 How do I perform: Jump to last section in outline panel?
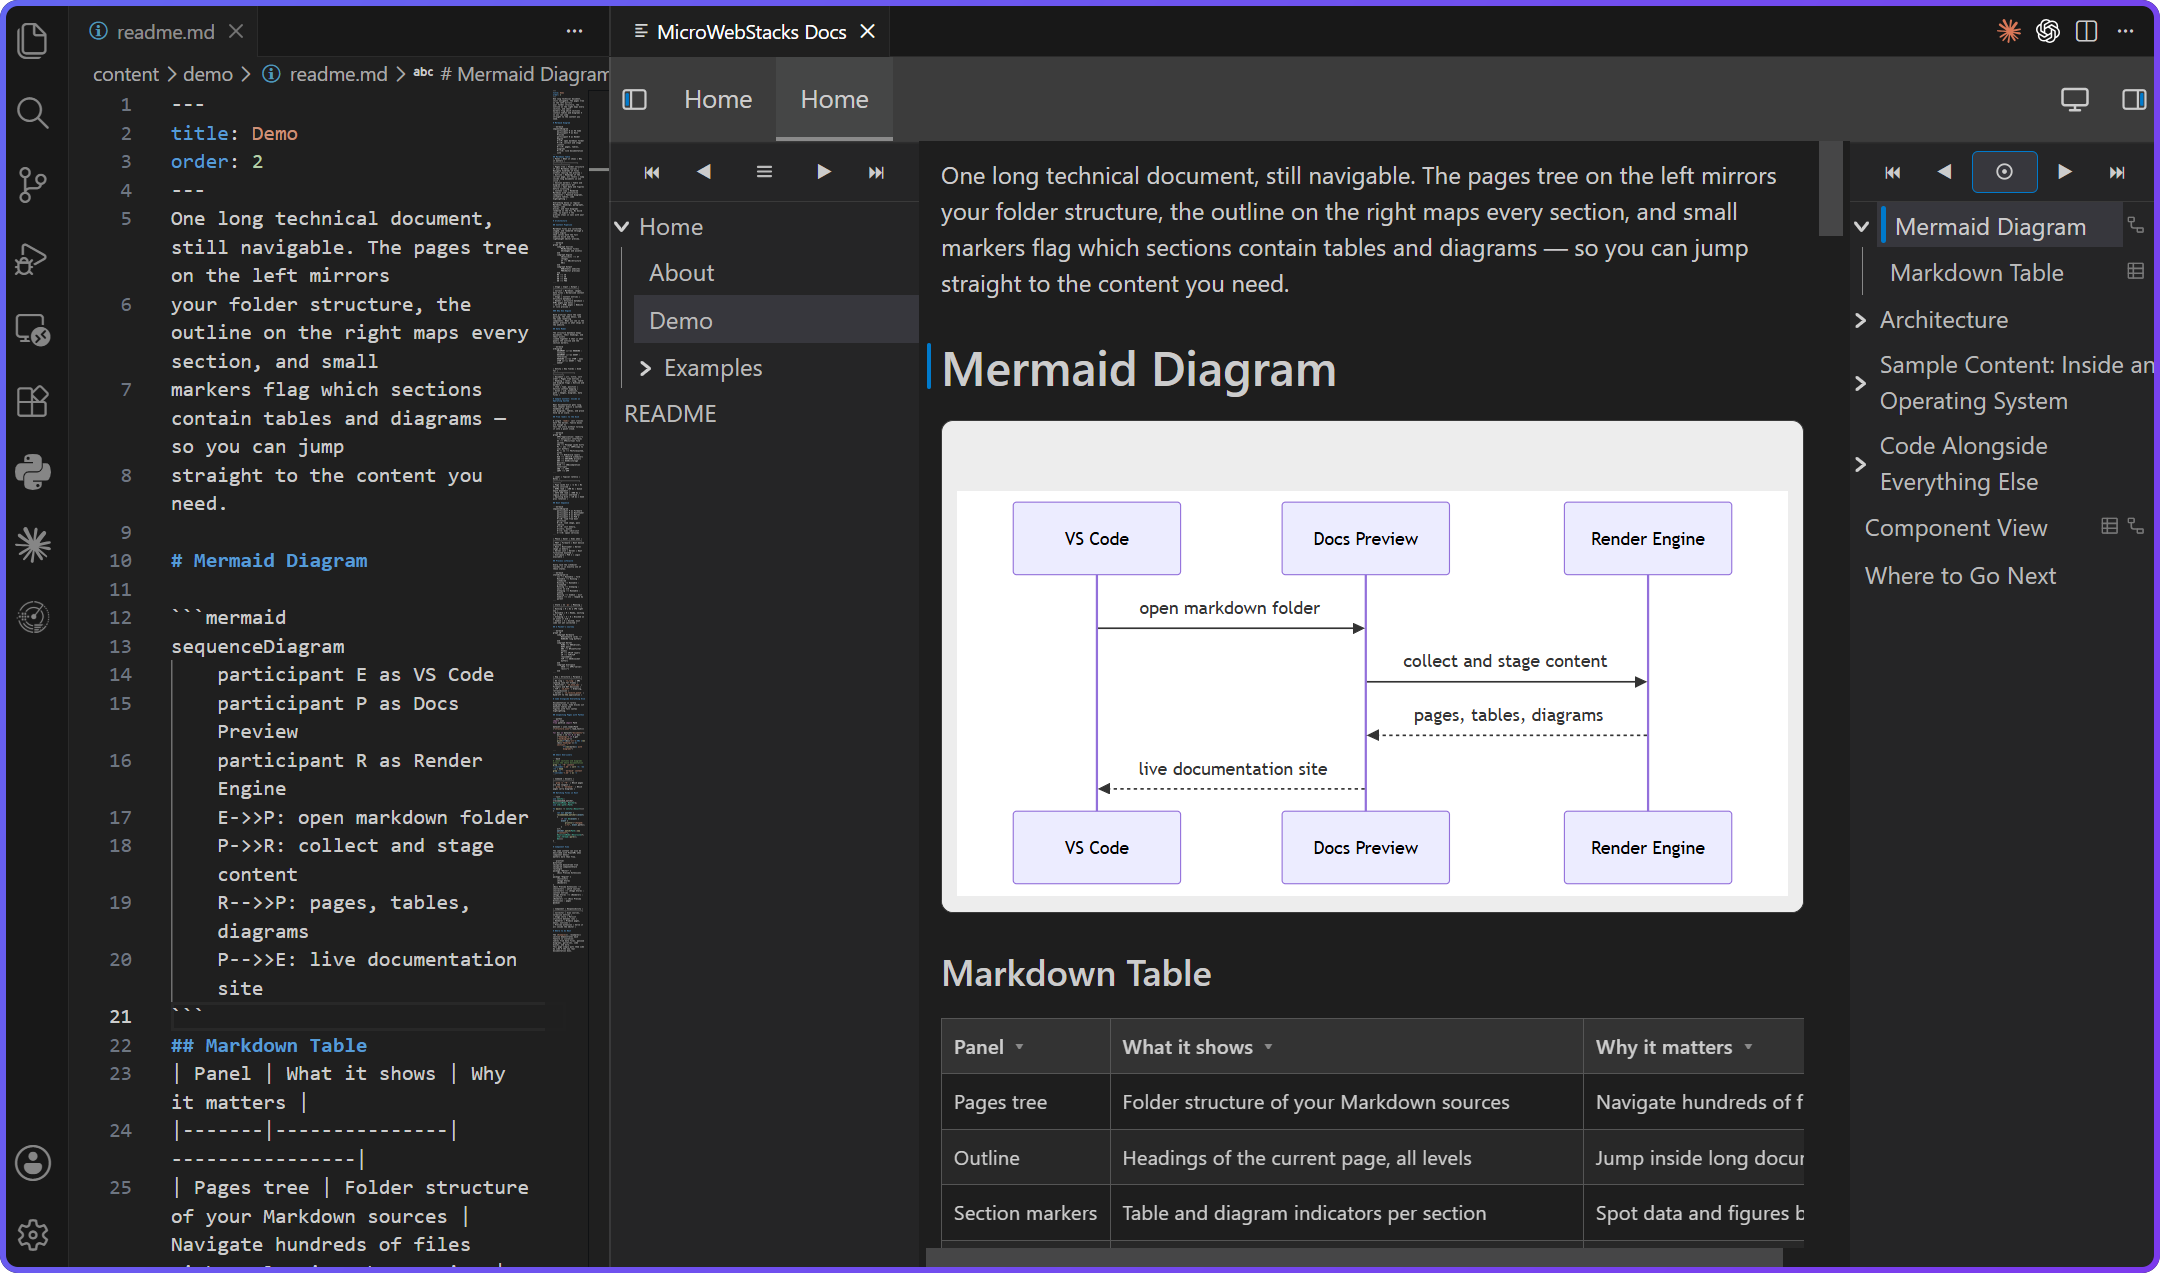(x=2117, y=172)
